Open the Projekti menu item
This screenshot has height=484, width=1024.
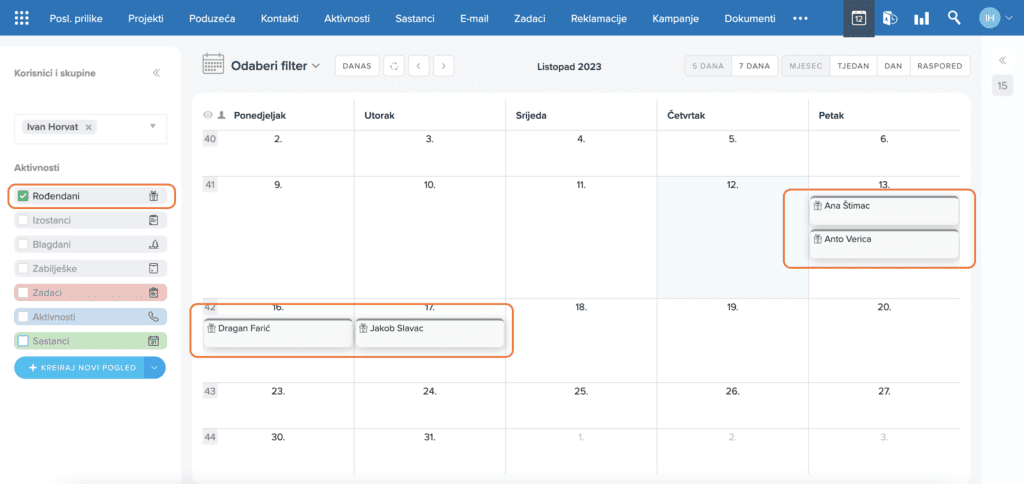pyautogui.click(x=146, y=18)
